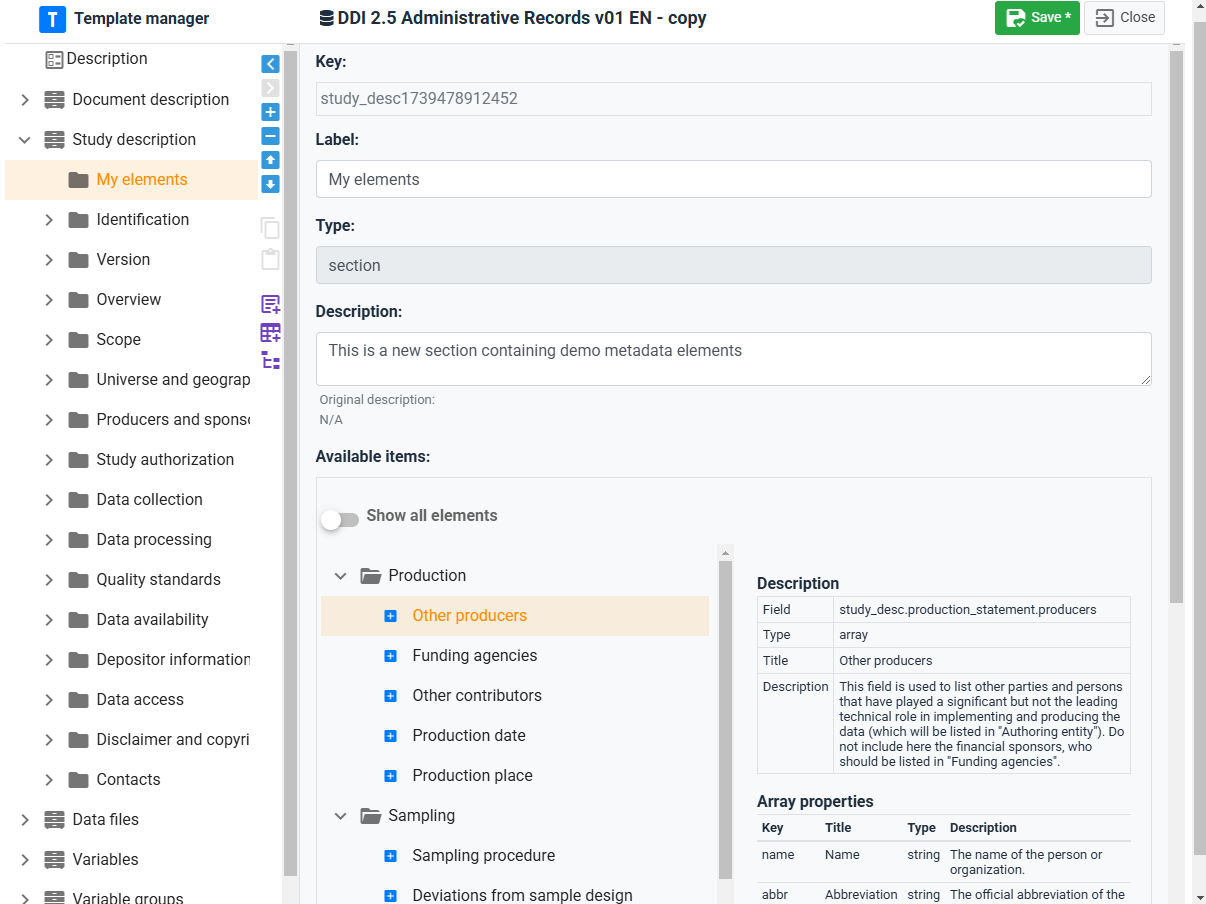Click the green Save button
This screenshot has height=904, width=1206.
coord(1036,18)
